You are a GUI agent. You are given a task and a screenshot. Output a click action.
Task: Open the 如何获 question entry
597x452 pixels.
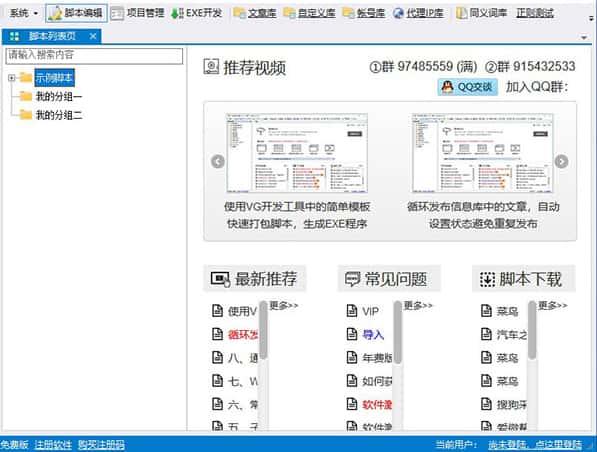coord(377,381)
